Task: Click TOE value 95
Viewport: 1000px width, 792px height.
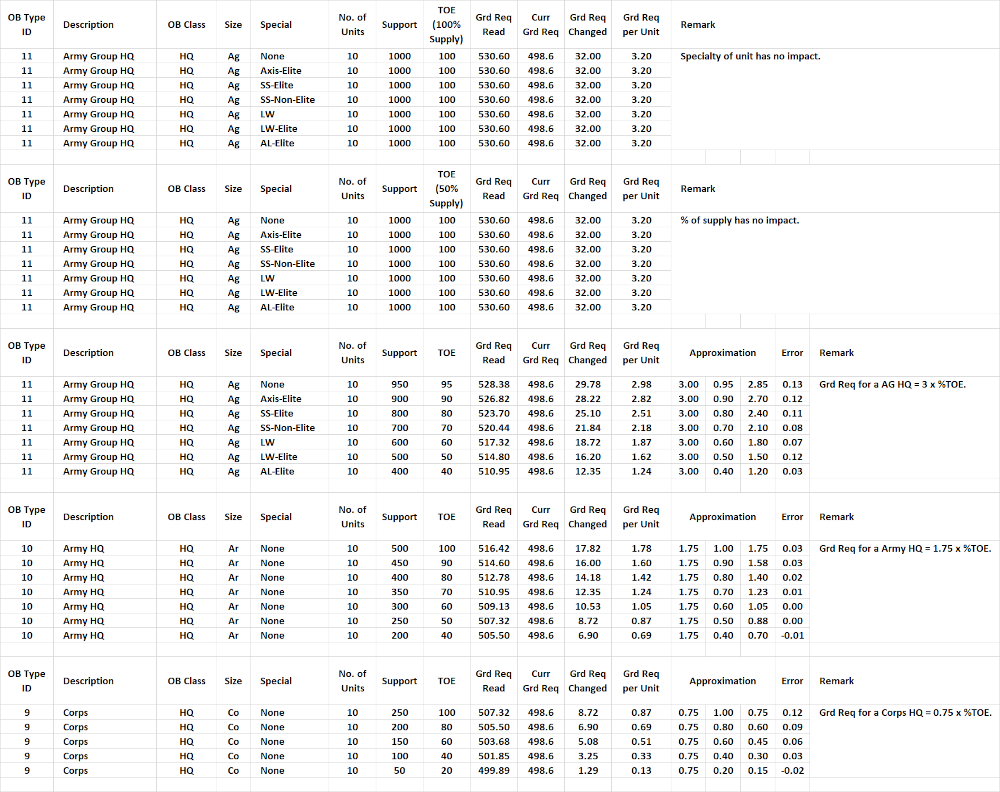Action: tap(446, 385)
